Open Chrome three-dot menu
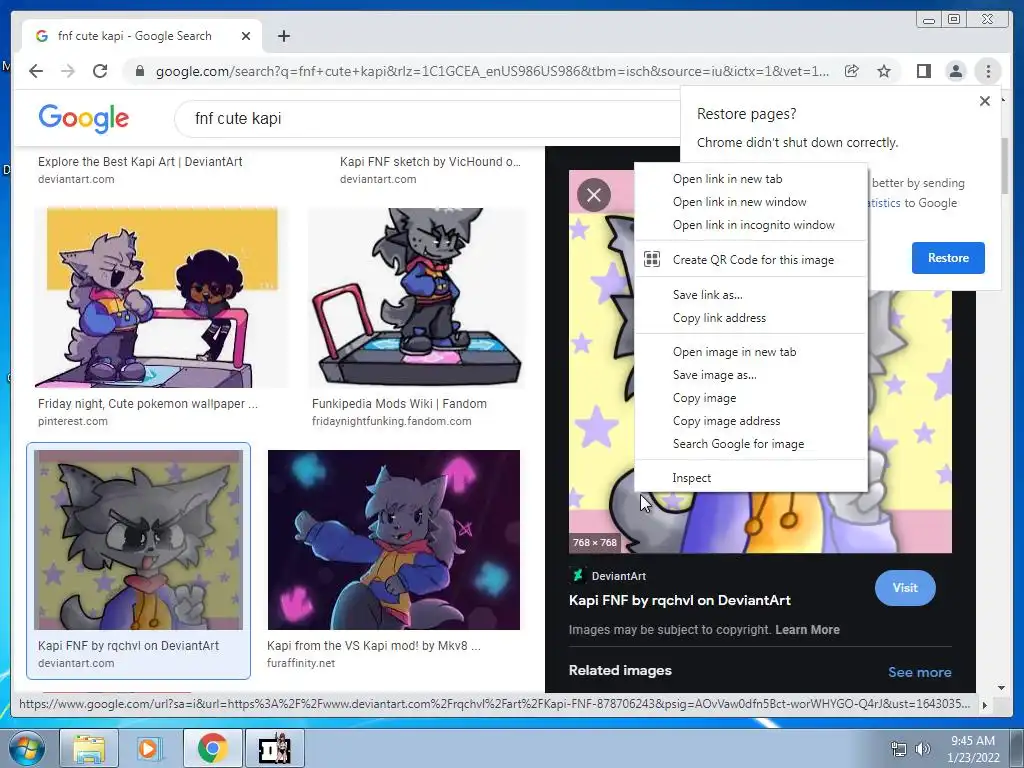 (x=988, y=71)
